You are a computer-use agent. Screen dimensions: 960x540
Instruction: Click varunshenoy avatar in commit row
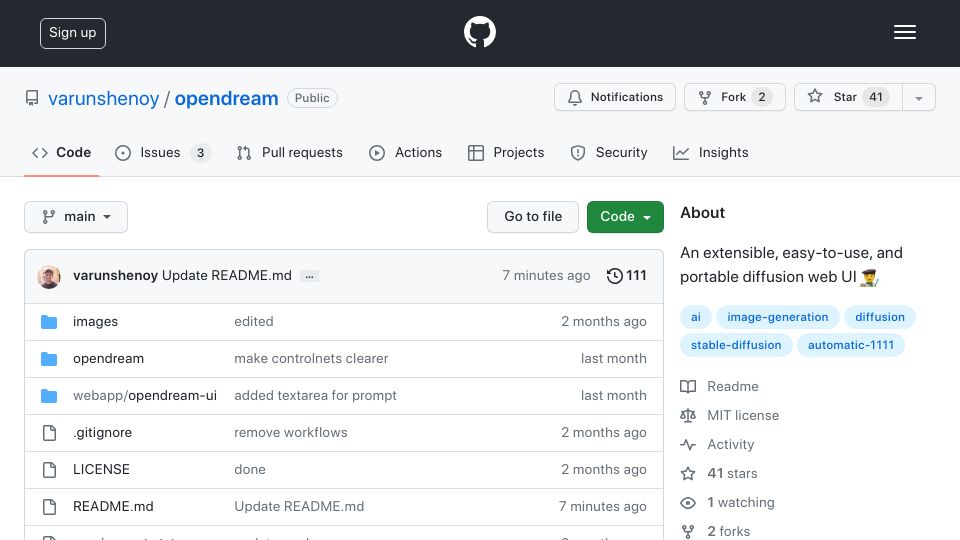[x=49, y=277]
